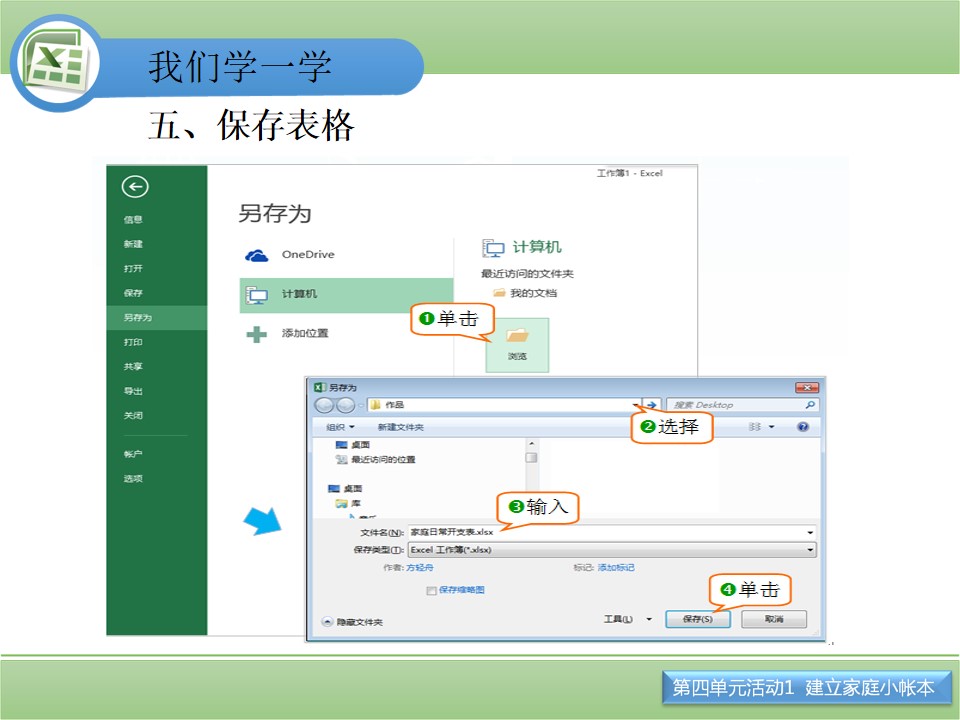
Task: Open 打印 from the sidebar
Action: (133, 342)
